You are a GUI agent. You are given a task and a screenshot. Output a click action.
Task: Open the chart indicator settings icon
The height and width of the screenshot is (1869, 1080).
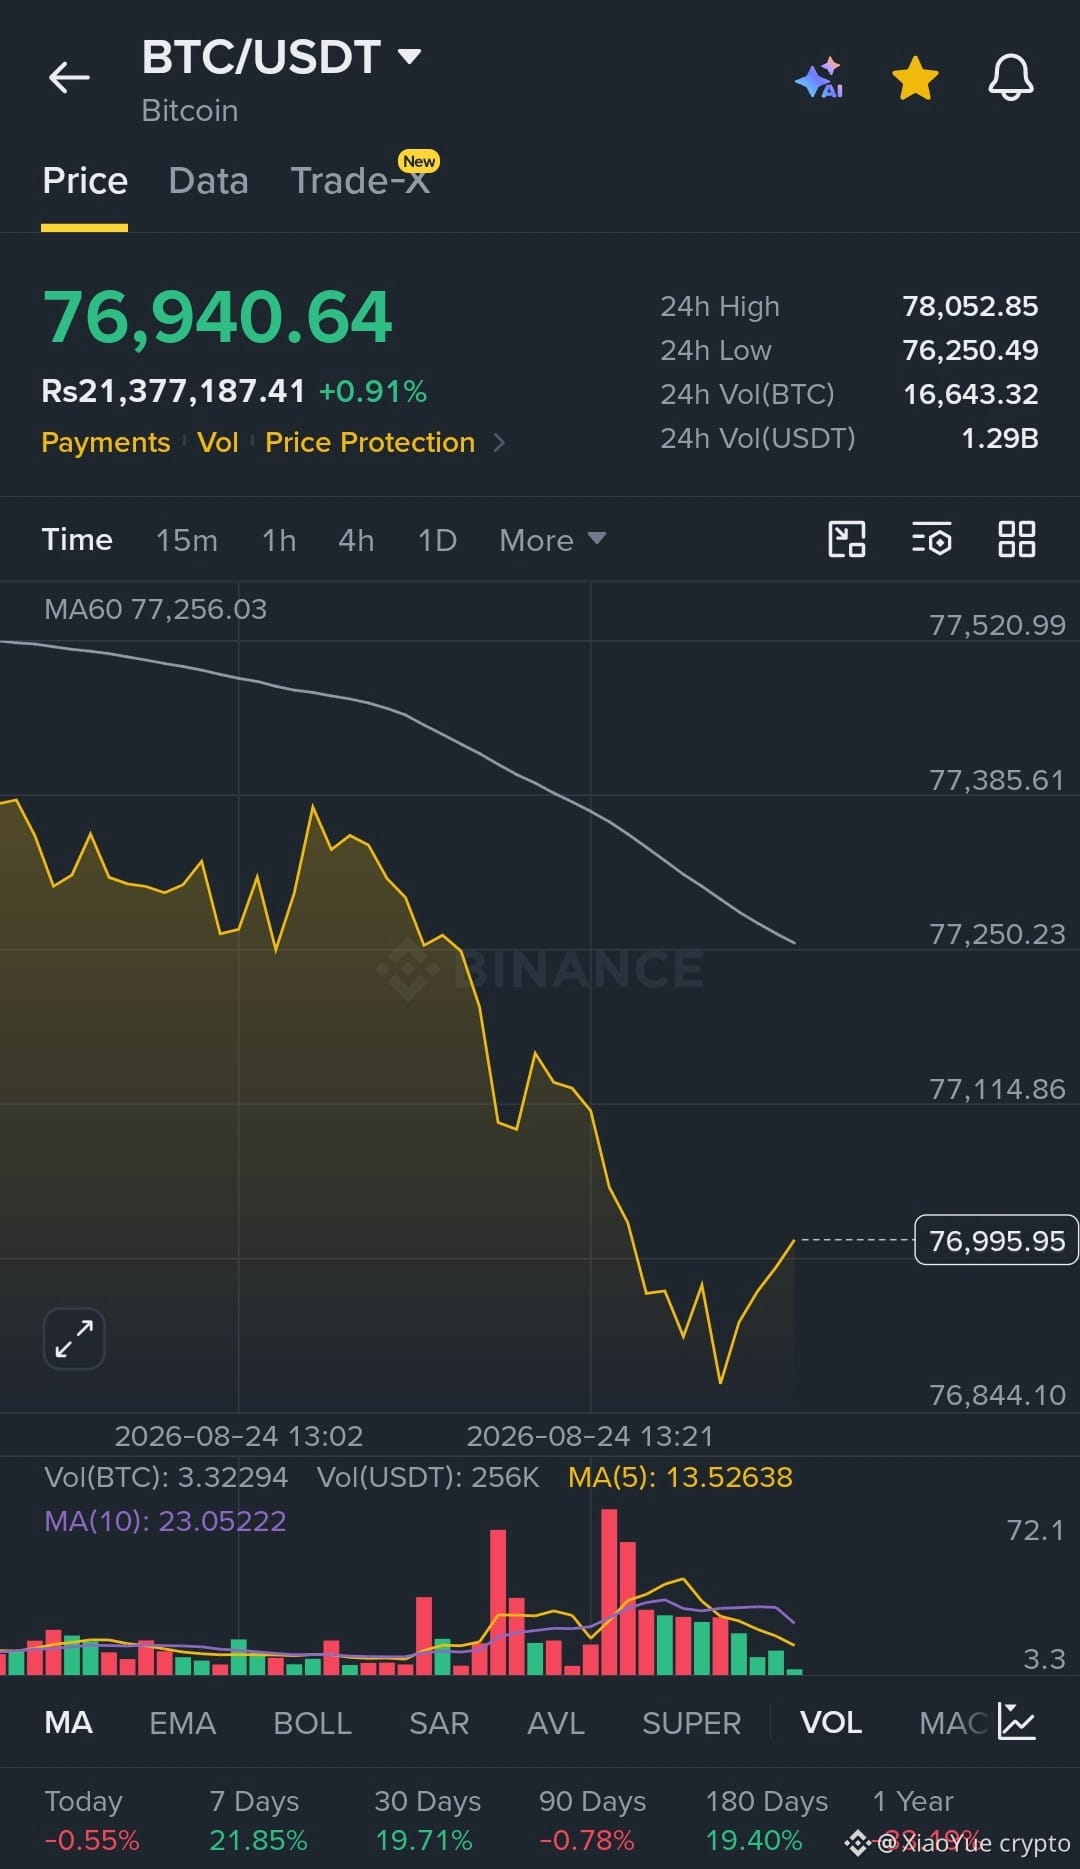(x=932, y=539)
